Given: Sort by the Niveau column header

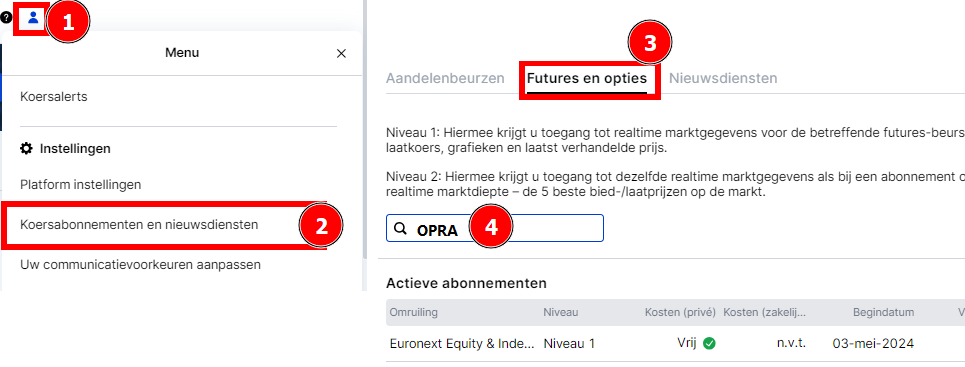Looking at the screenshot, I should coord(561,312).
